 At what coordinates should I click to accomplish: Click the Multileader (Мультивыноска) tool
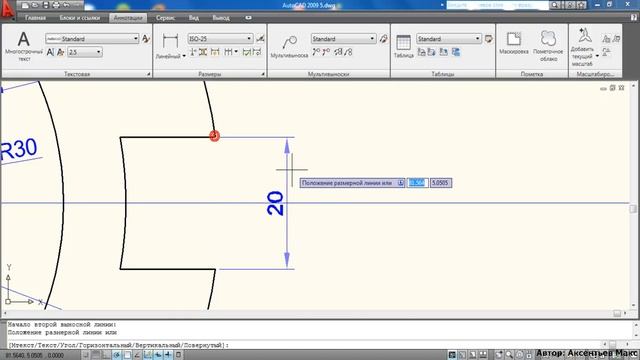pyautogui.click(x=289, y=46)
